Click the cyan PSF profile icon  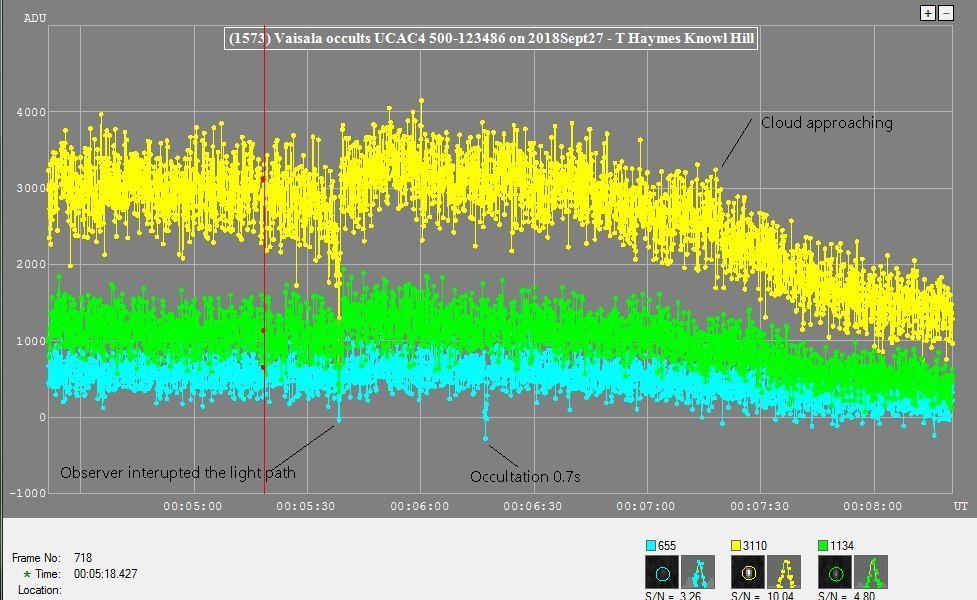click(698, 573)
